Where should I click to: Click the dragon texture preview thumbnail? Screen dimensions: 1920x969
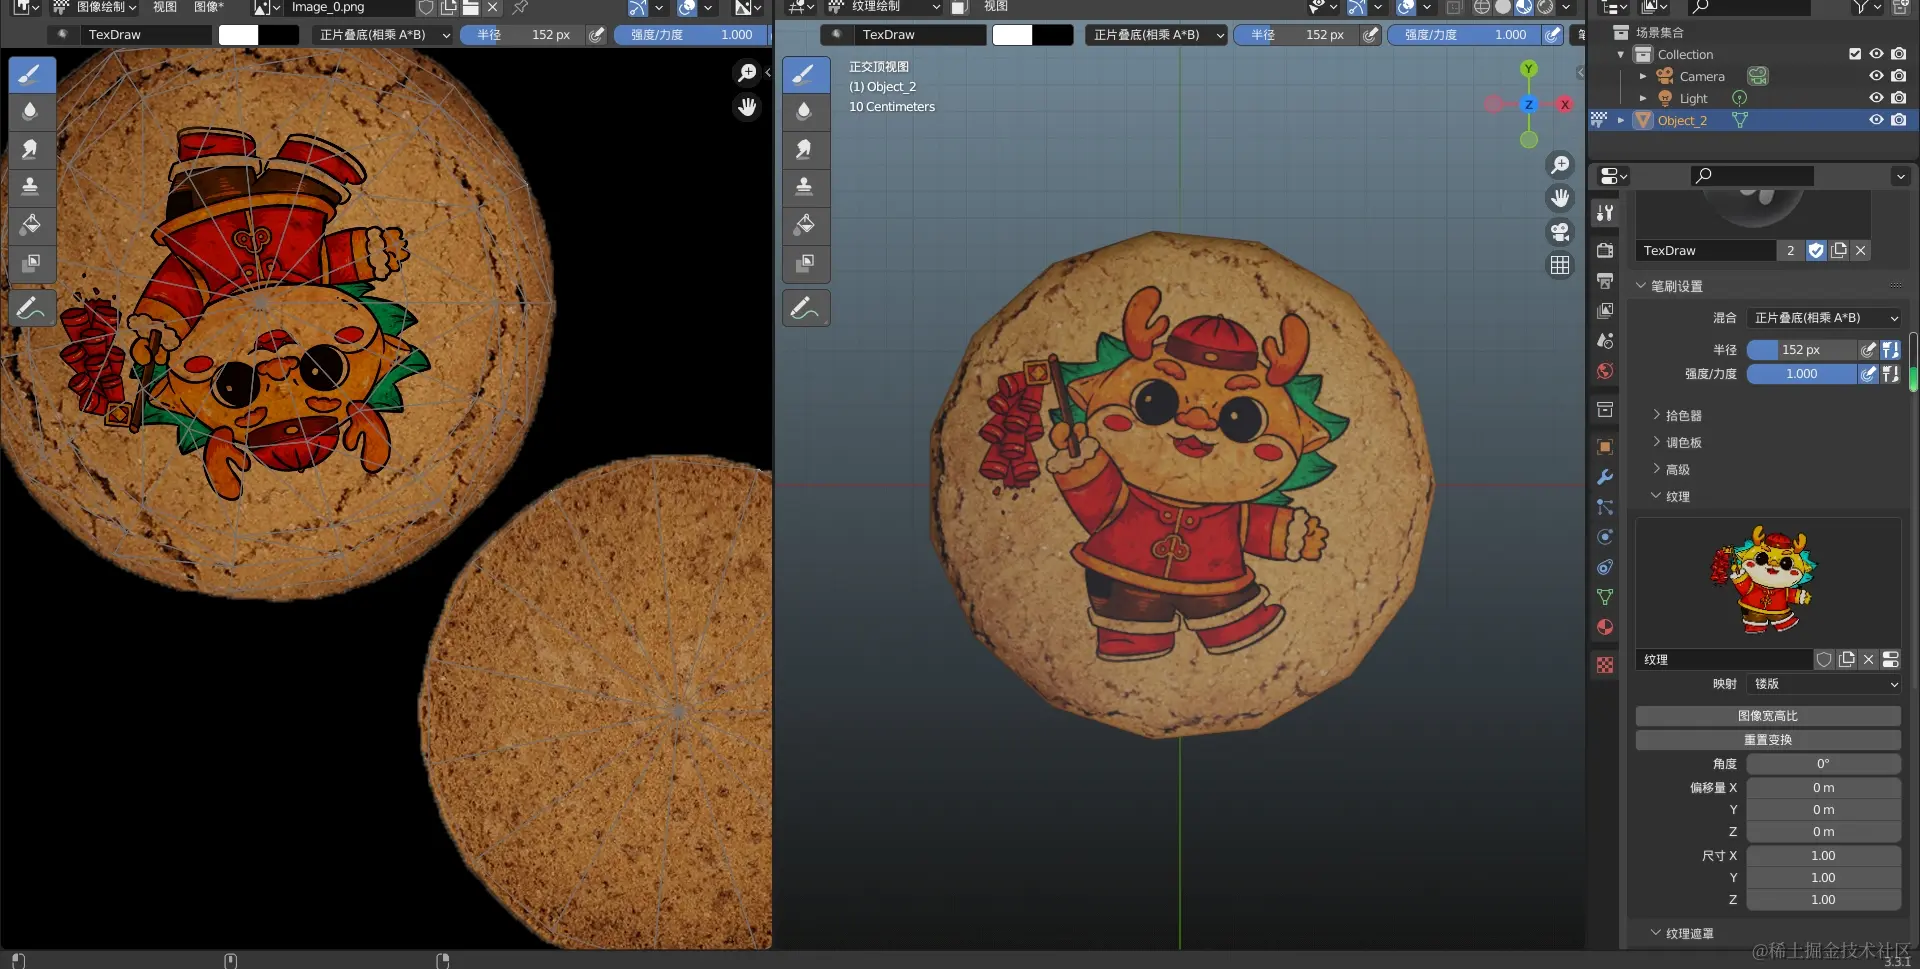1767,581
